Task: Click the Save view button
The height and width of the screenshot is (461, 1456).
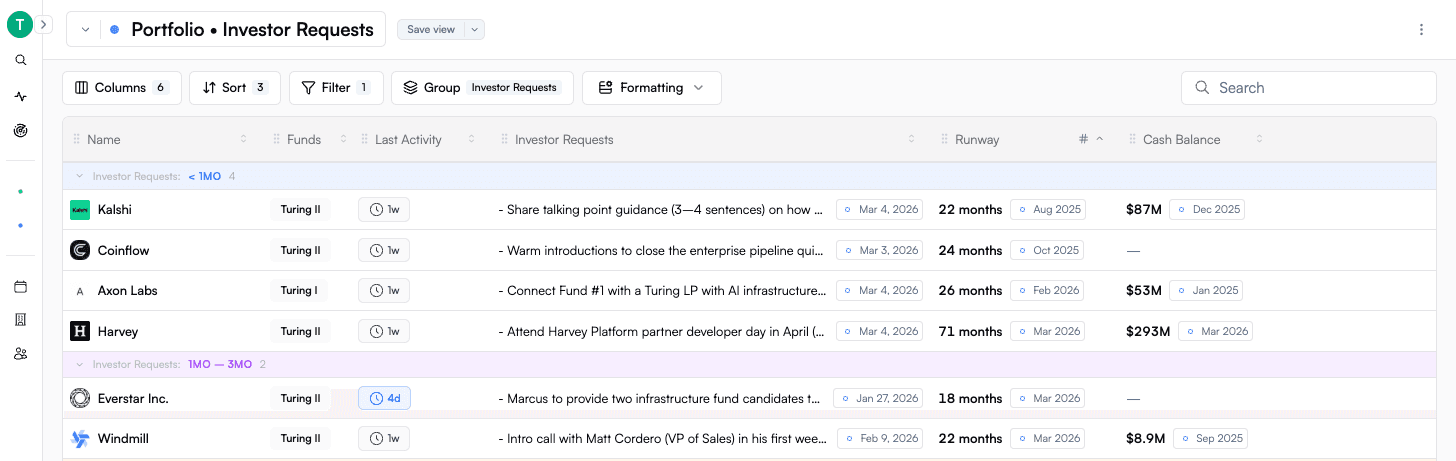Action: click(431, 30)
